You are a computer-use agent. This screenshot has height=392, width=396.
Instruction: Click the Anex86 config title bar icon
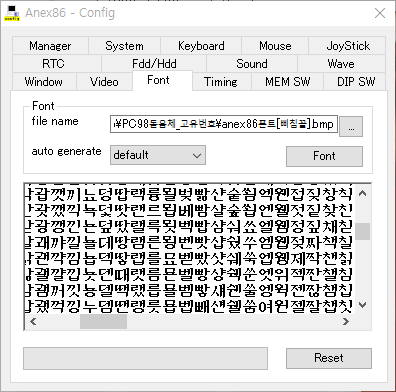tap(12, 13)
